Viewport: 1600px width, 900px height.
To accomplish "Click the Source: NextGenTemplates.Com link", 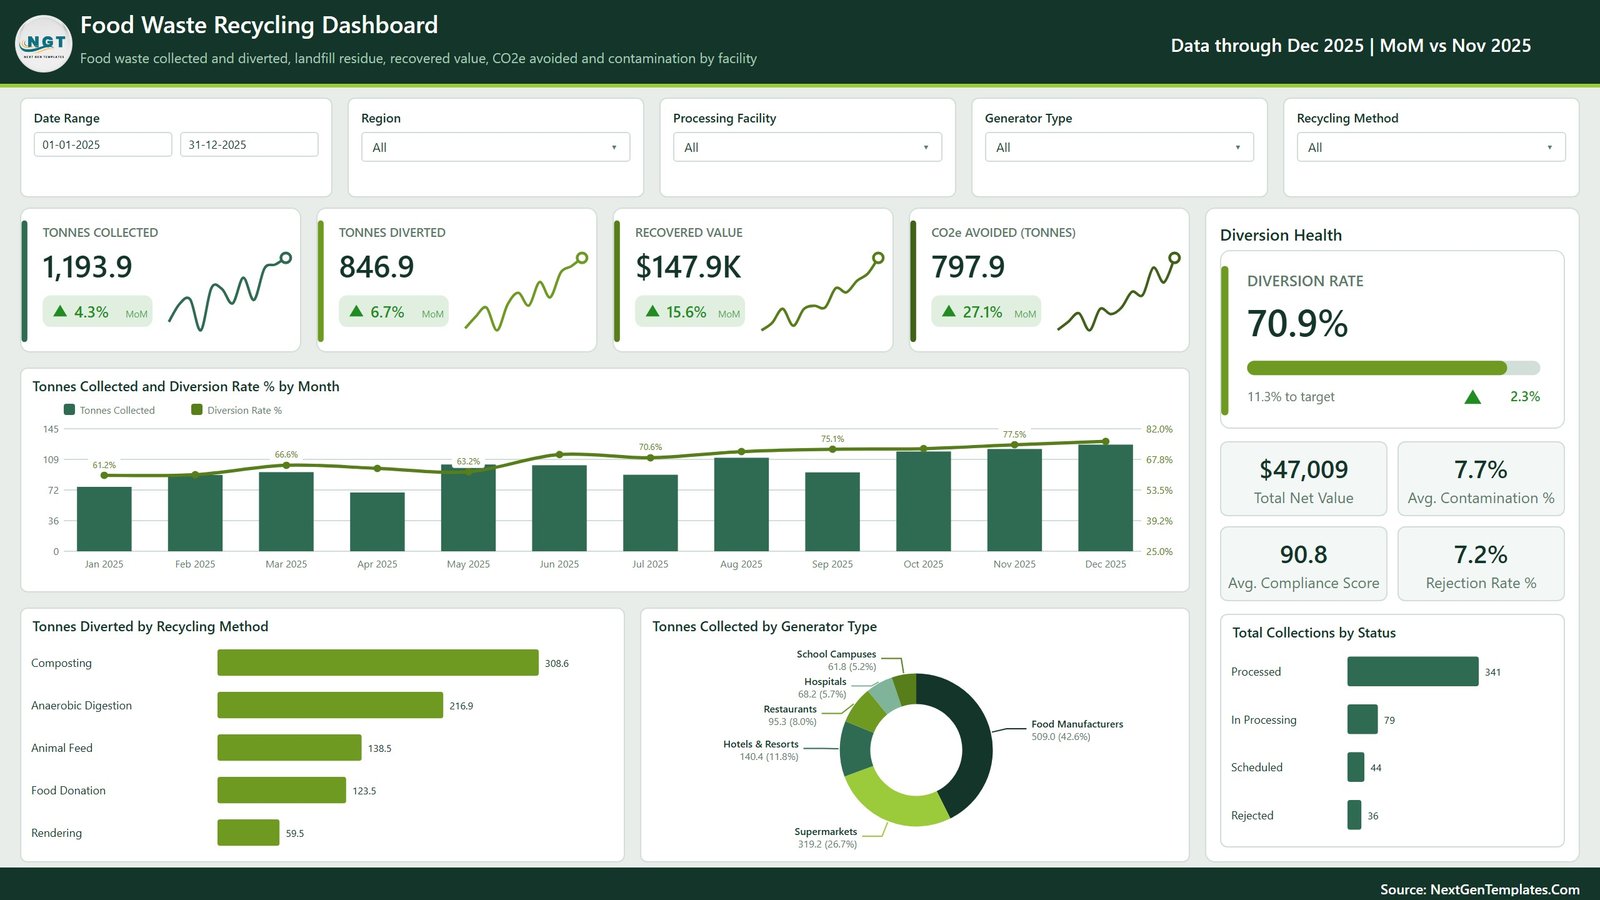I will [1480, 889].
